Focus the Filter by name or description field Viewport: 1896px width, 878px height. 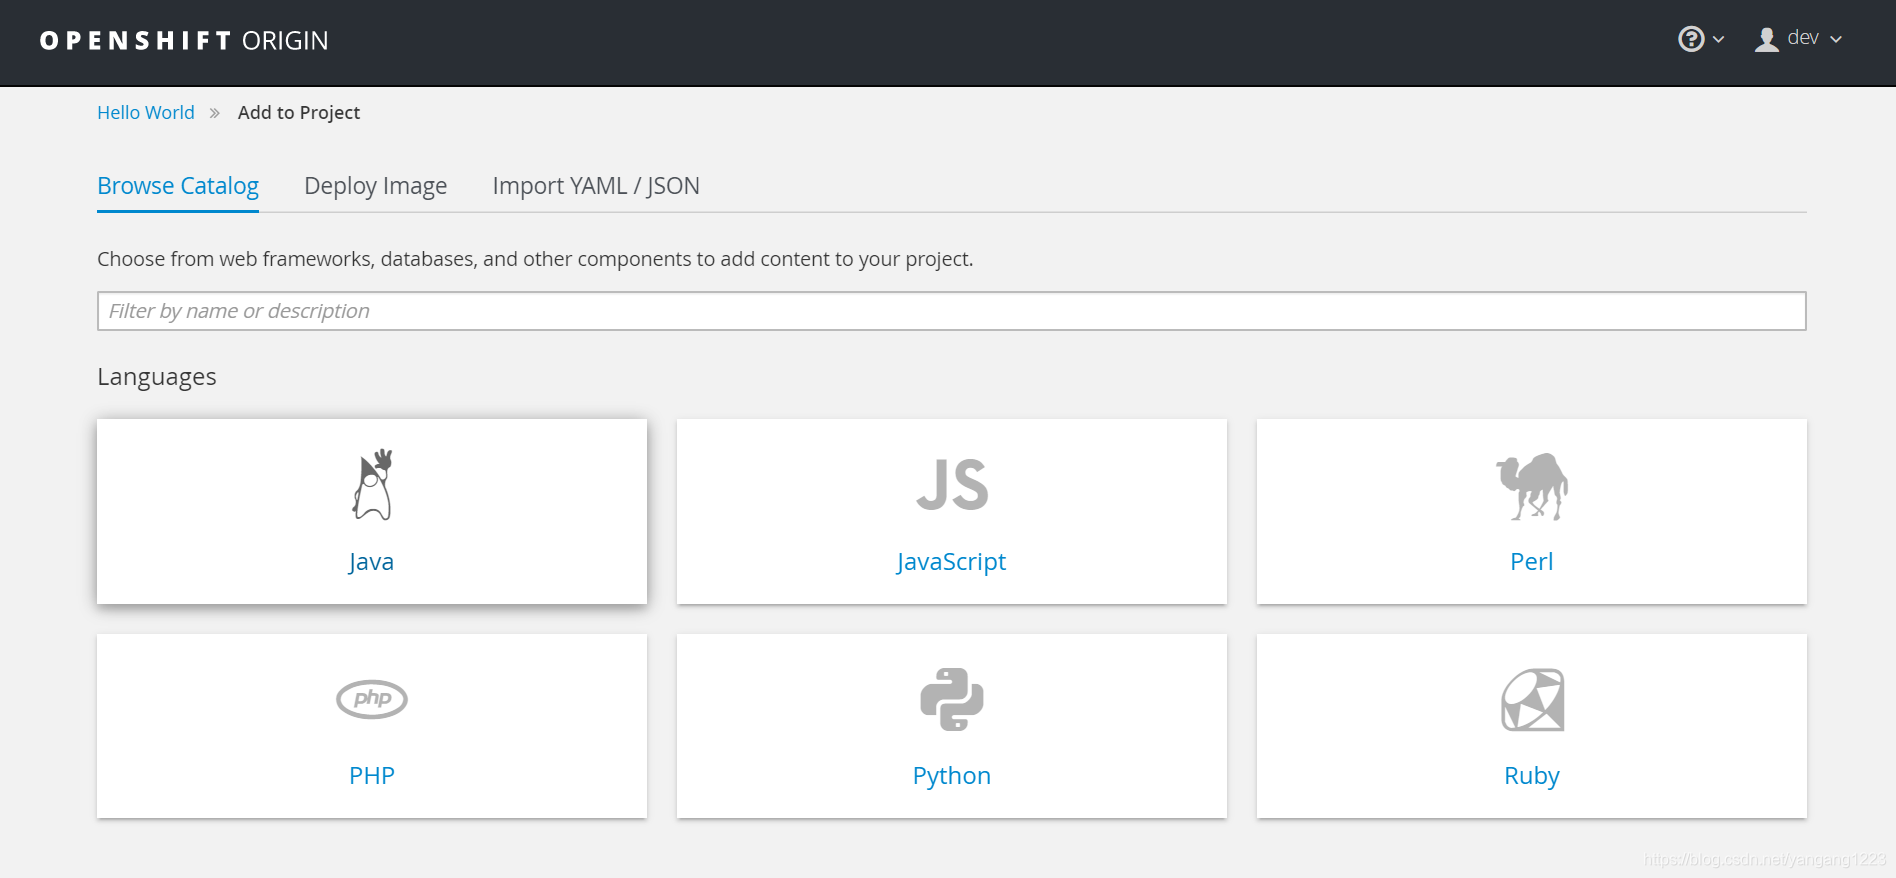click(951, 311)
